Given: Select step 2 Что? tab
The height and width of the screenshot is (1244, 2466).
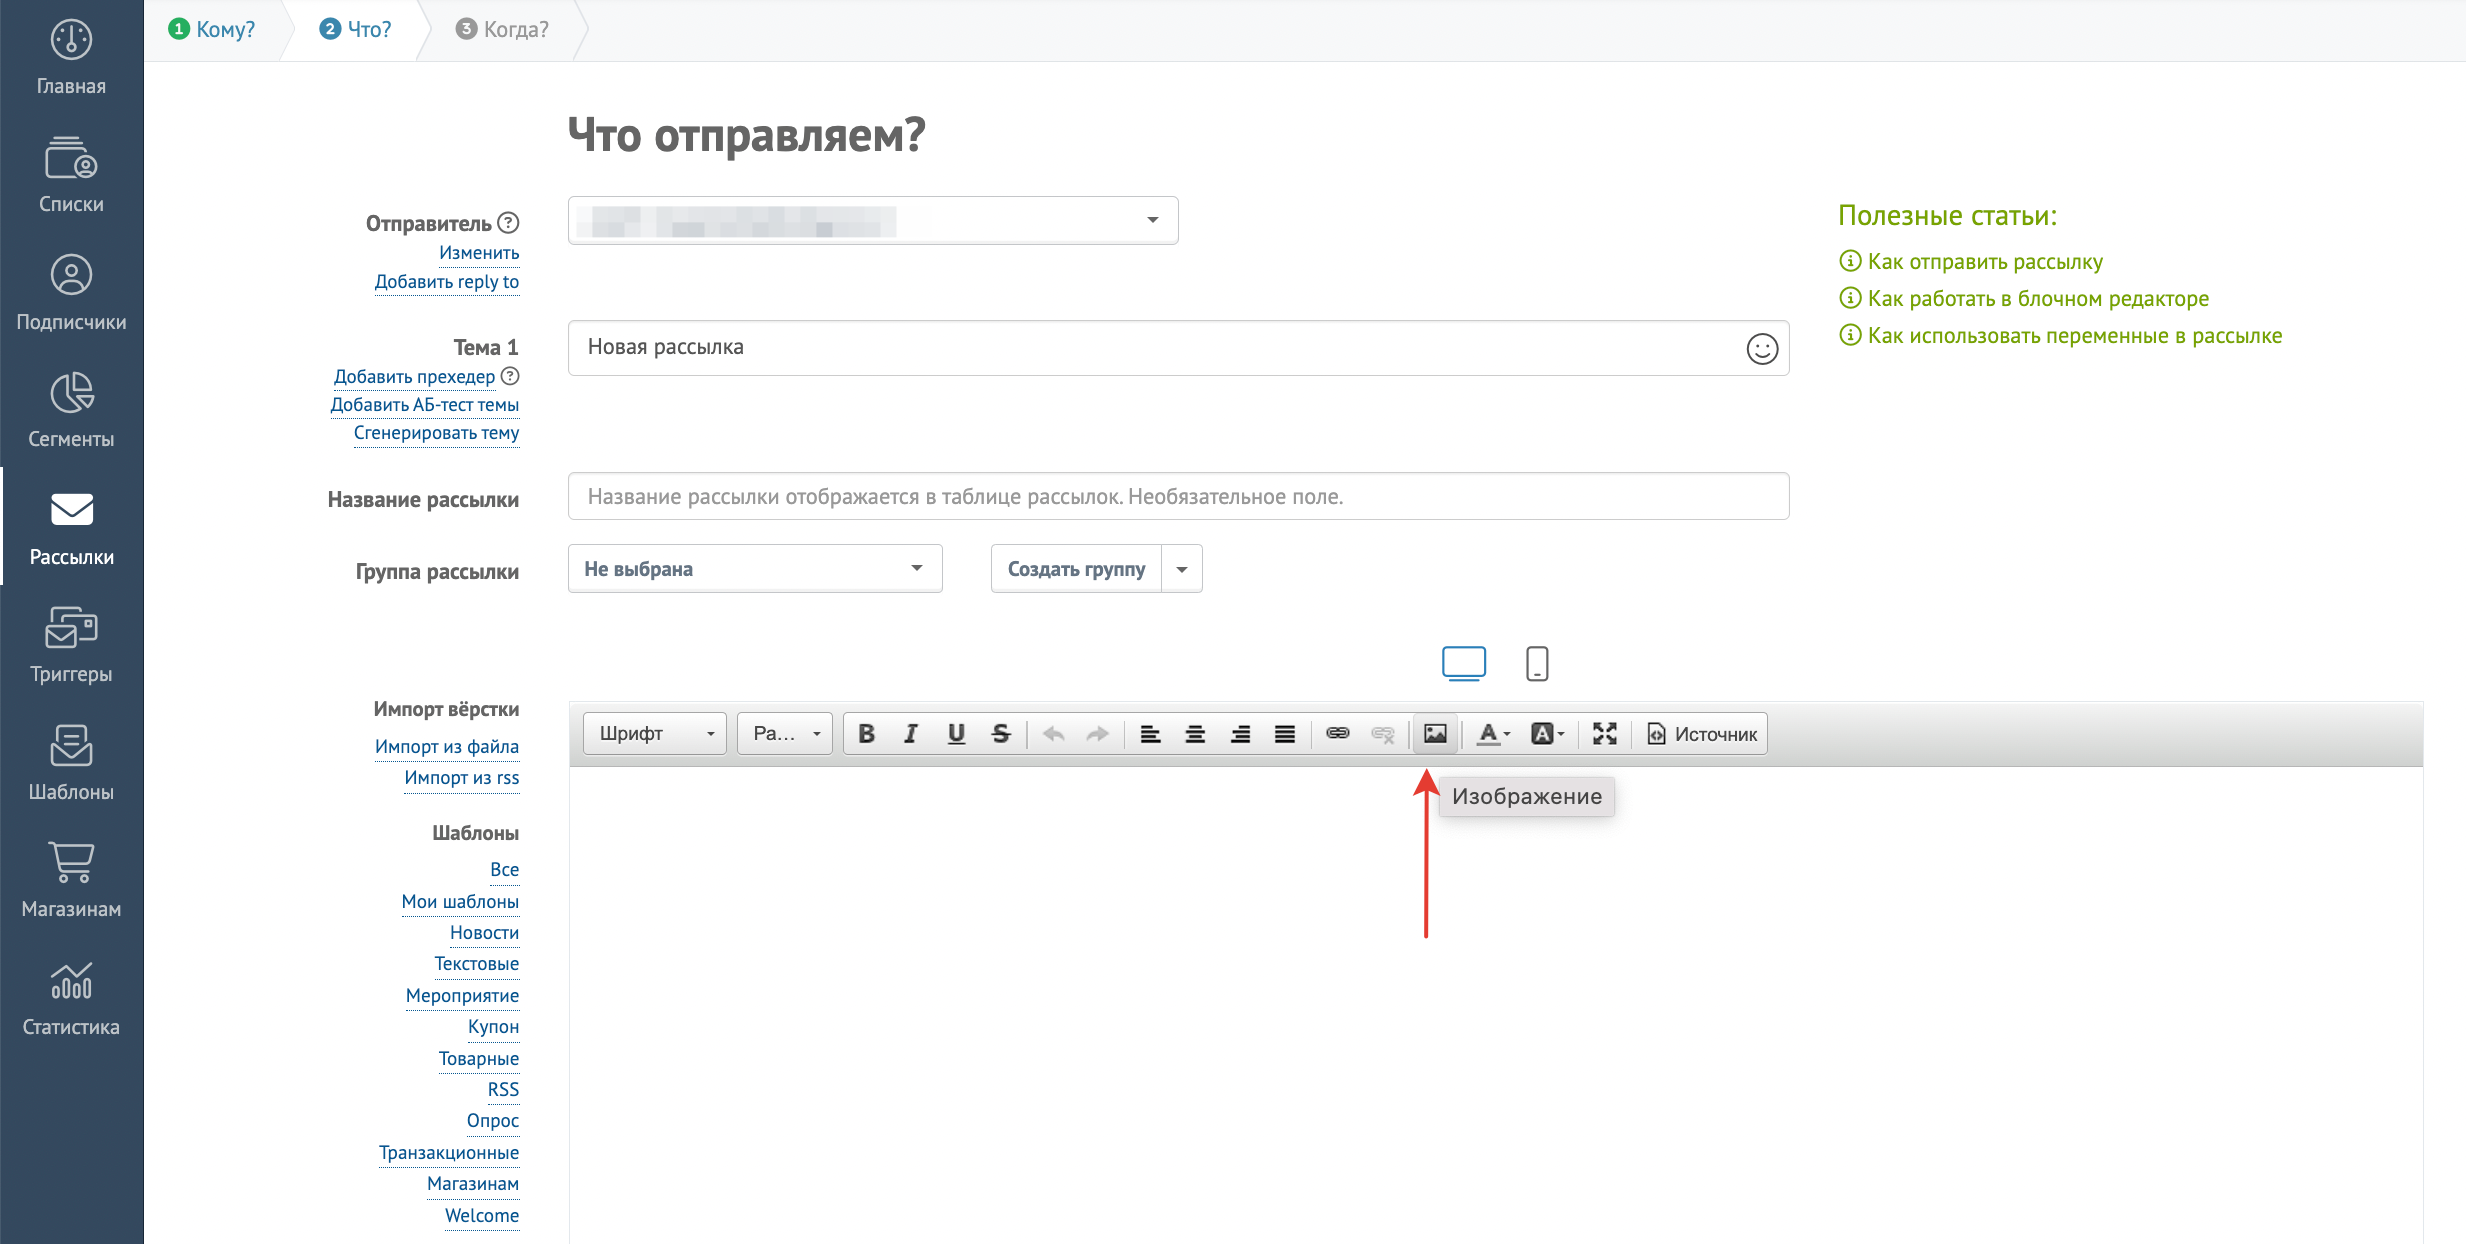Looking at the screenshot, I should pos(356,29).
